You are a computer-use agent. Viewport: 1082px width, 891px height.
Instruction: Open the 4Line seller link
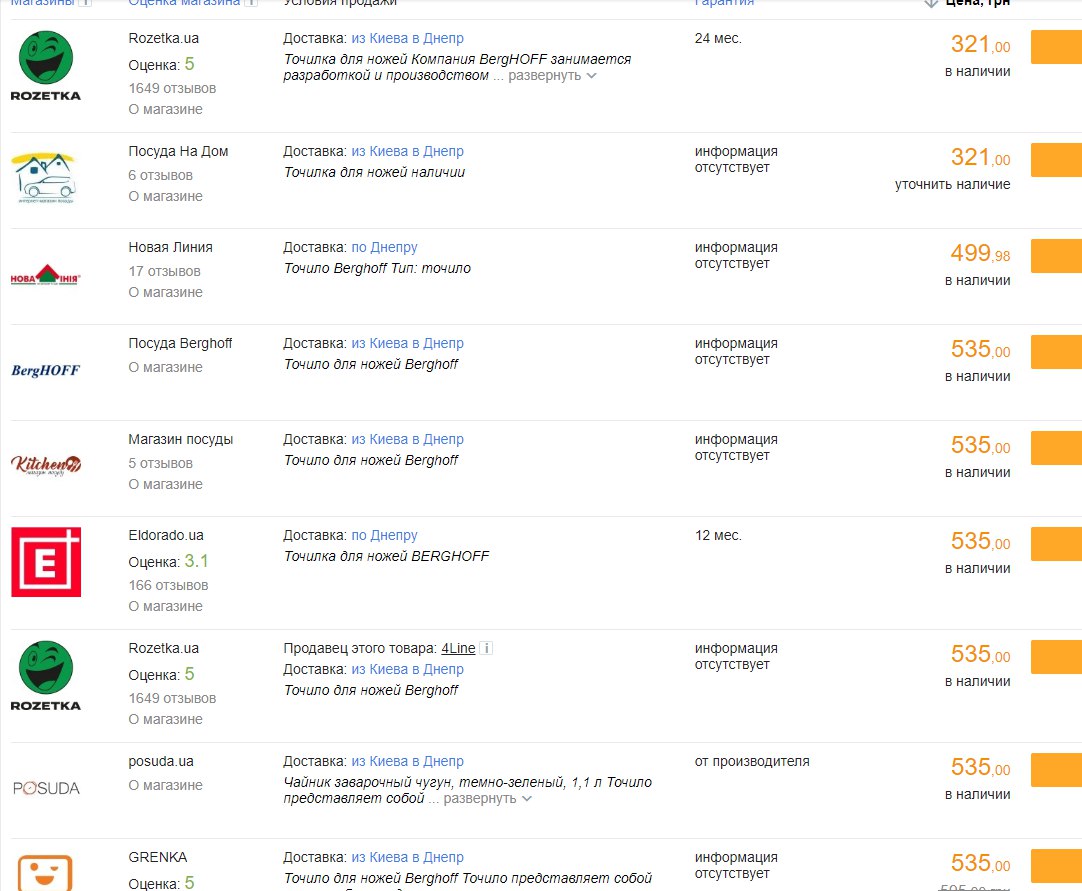pyautogui.click(x=458, y=648)
